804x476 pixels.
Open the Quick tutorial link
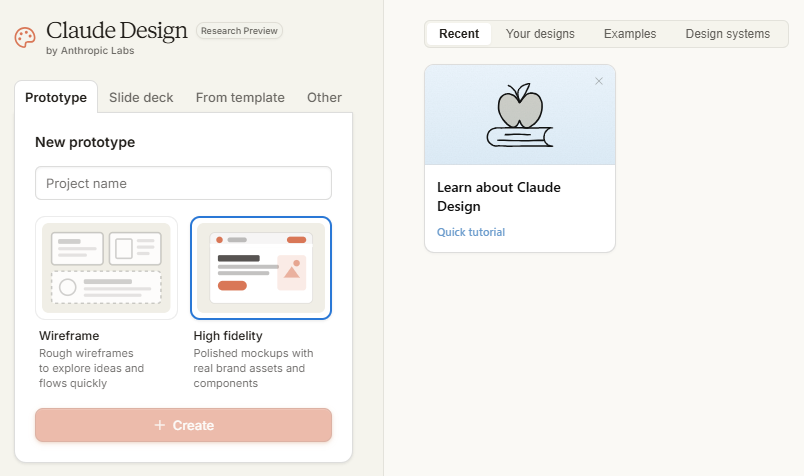(x=471, y=232)
